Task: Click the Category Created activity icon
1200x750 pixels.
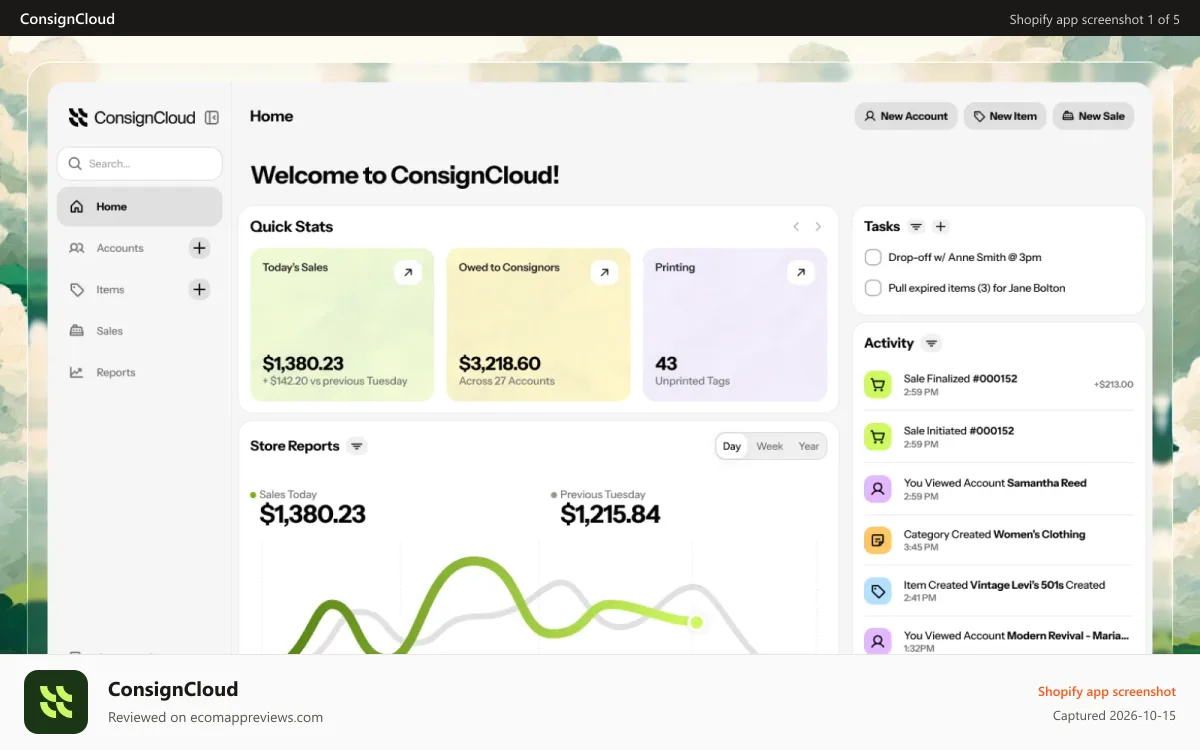Action: point(877,540)
